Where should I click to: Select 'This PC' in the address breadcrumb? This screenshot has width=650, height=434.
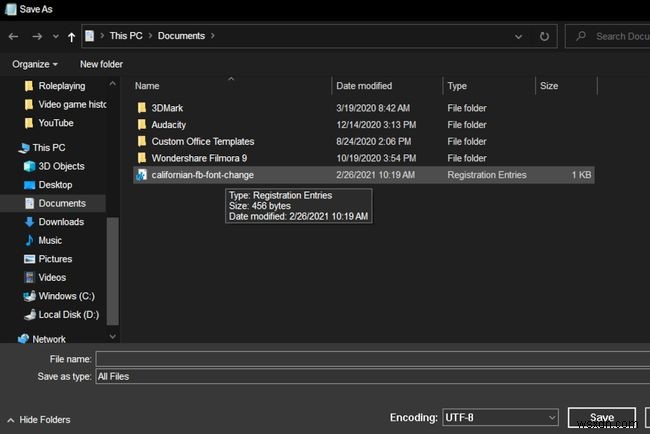(126, 36)
